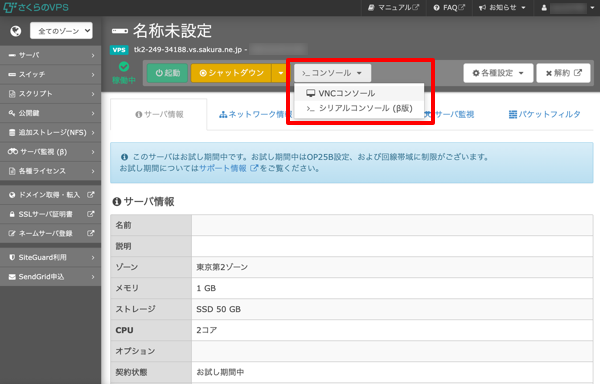Switch to the パケットフィルタ tab
600x384 pixels.
tap(545, 114)
